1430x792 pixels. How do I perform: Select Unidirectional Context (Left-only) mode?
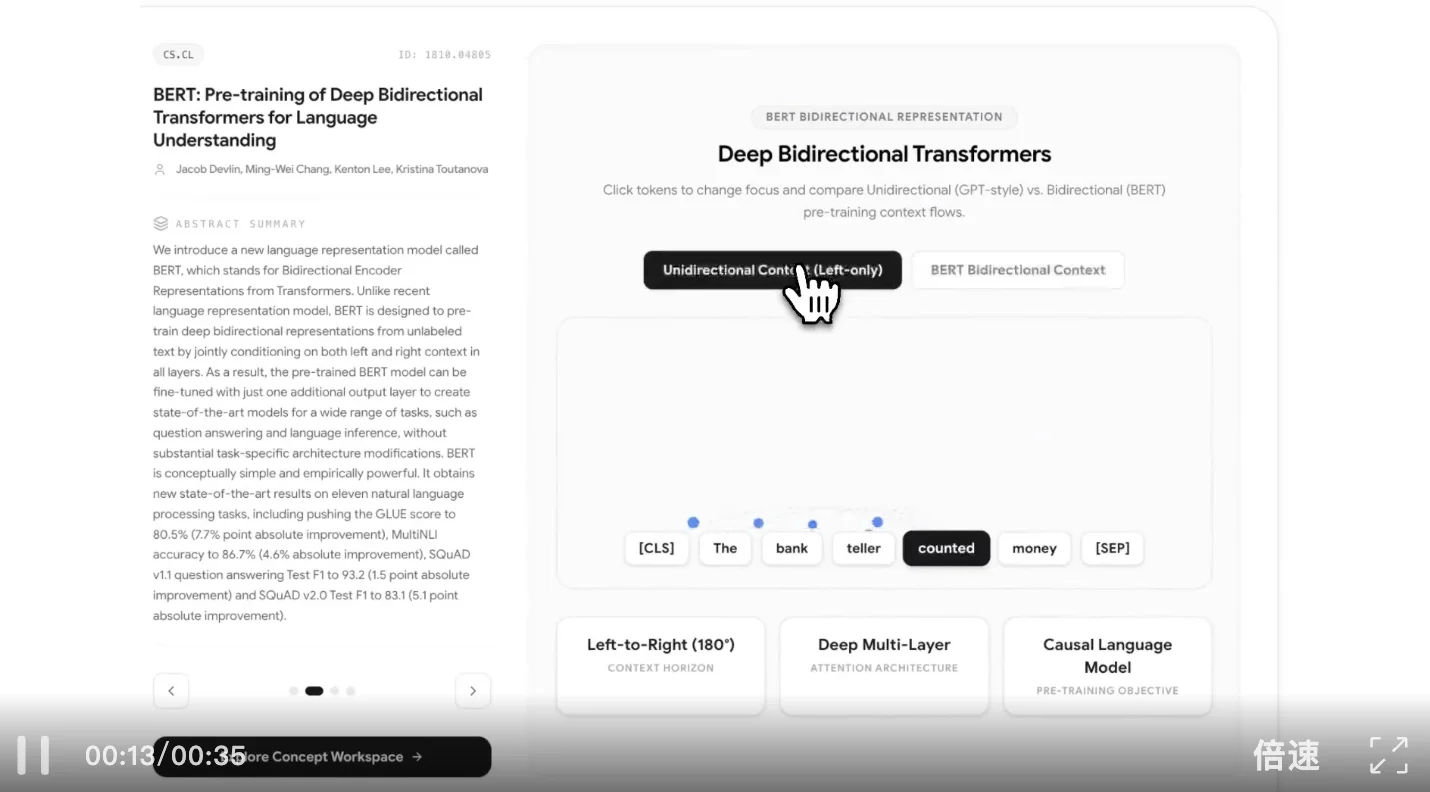pos(772,270)
